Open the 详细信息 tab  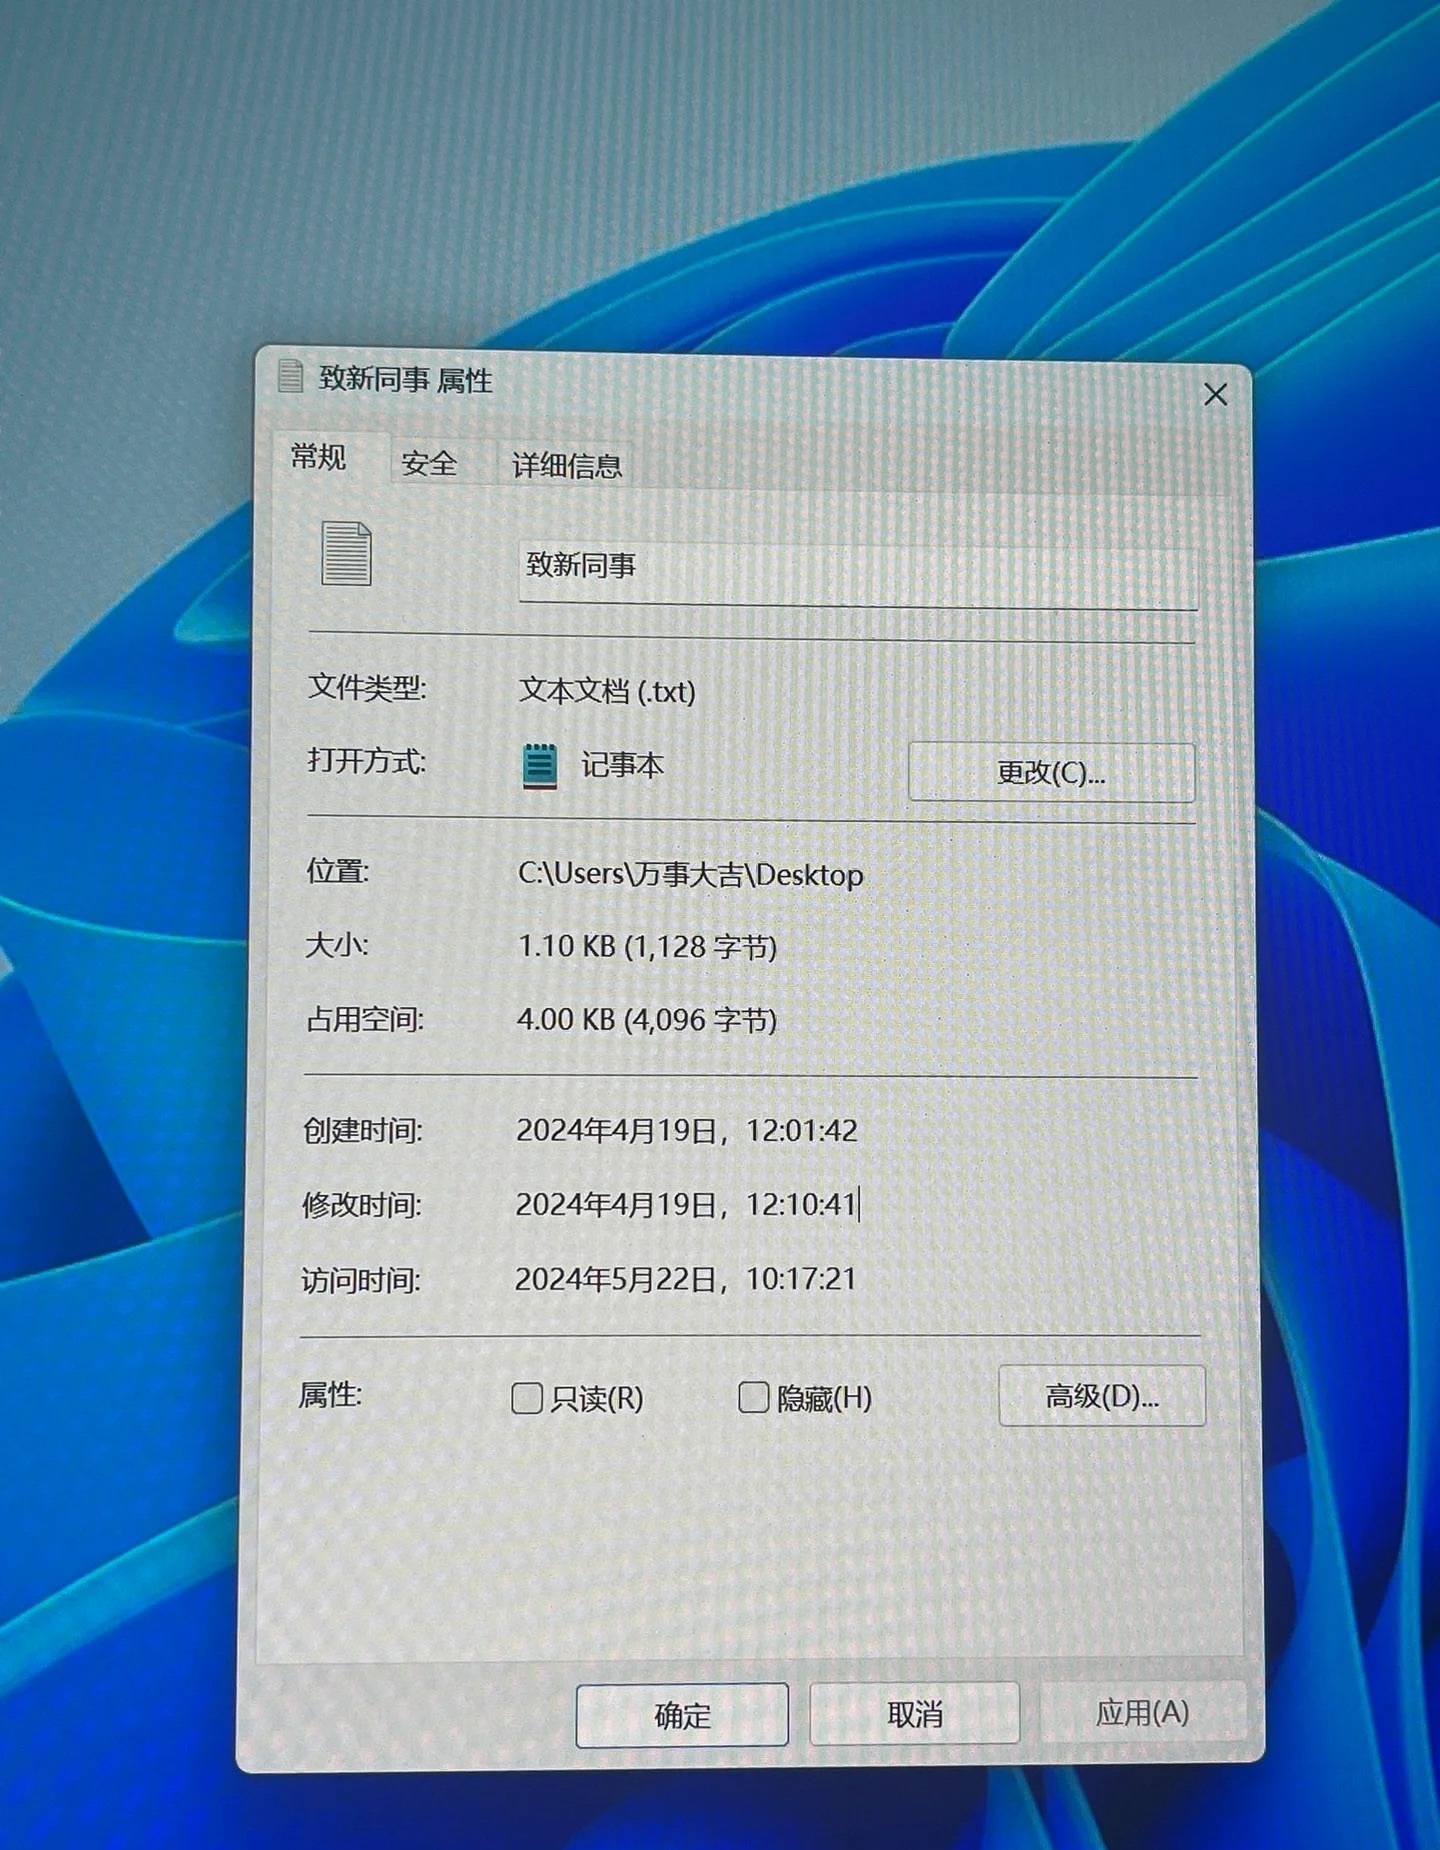coord(566,466)
